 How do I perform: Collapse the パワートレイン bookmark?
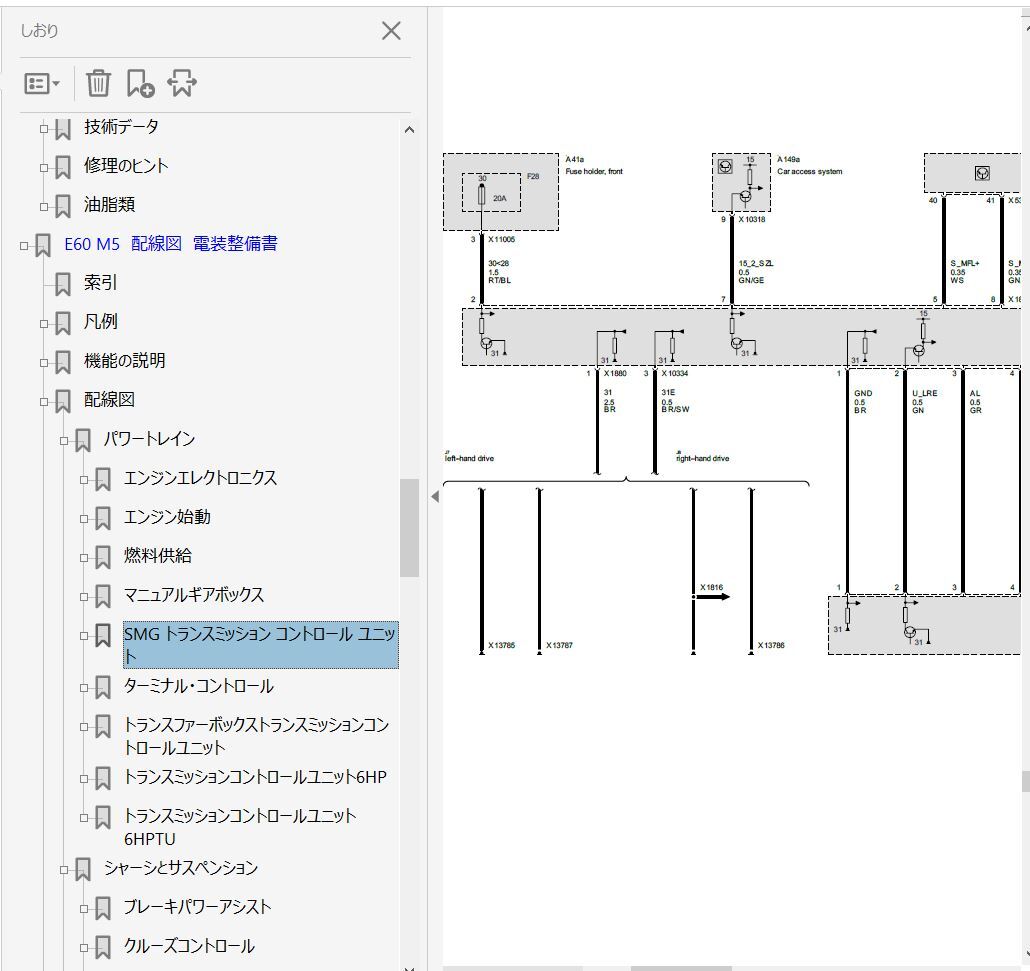[64, 441]
